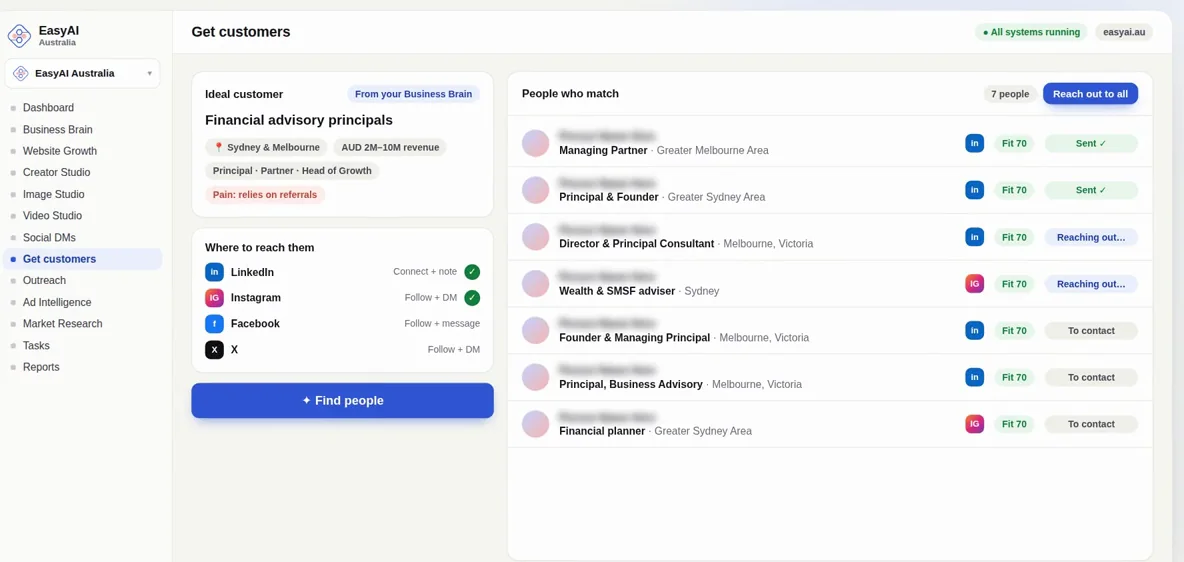Click avatar of the Financial planner
Viewport: 1184px width, 562px height.
click(x=535, y=424)
